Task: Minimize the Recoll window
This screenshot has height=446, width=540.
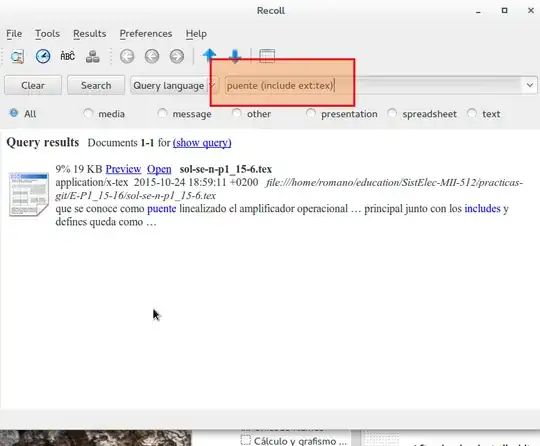Action: point(478,12)
